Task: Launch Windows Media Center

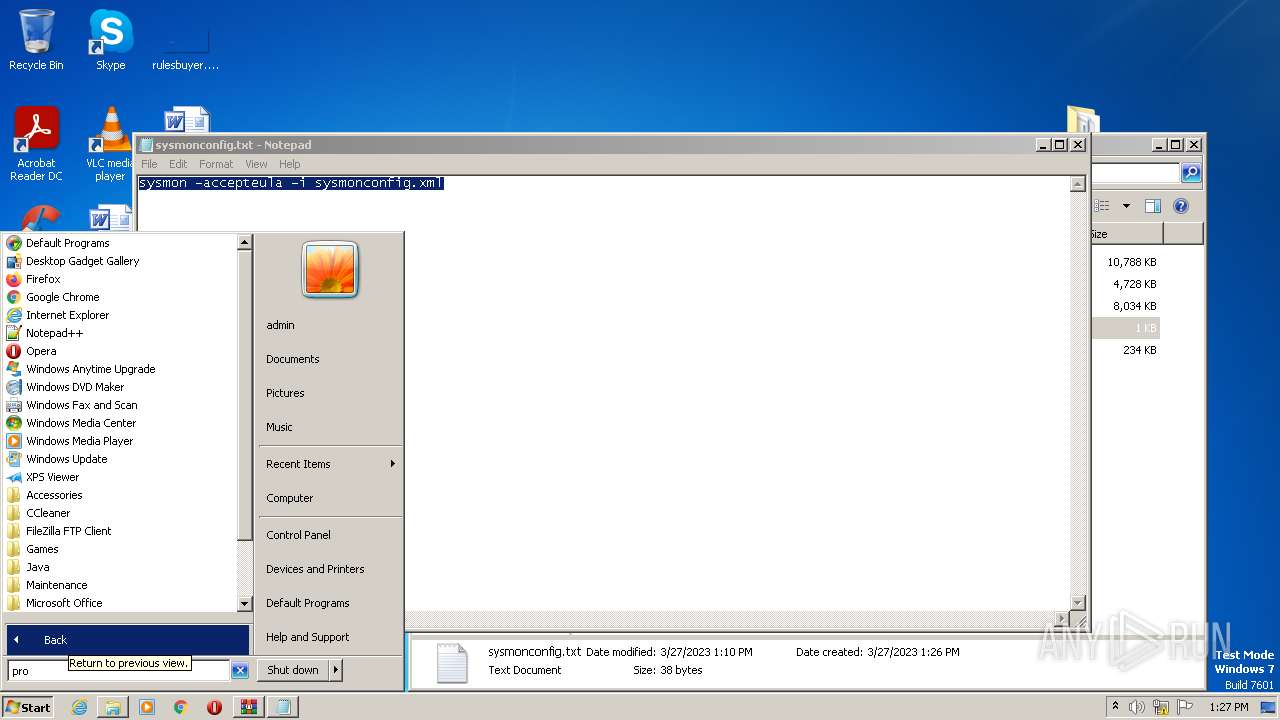Action: click(120, 423)
